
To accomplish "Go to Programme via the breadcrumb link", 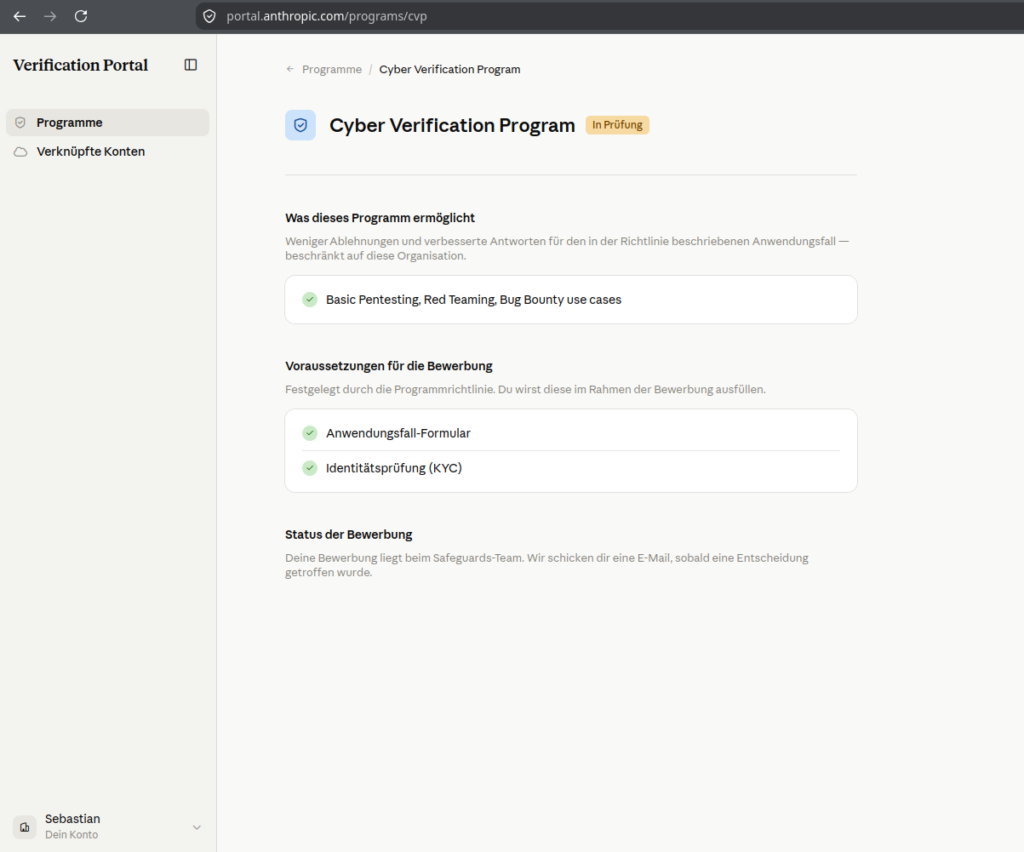I will point(332,69).
